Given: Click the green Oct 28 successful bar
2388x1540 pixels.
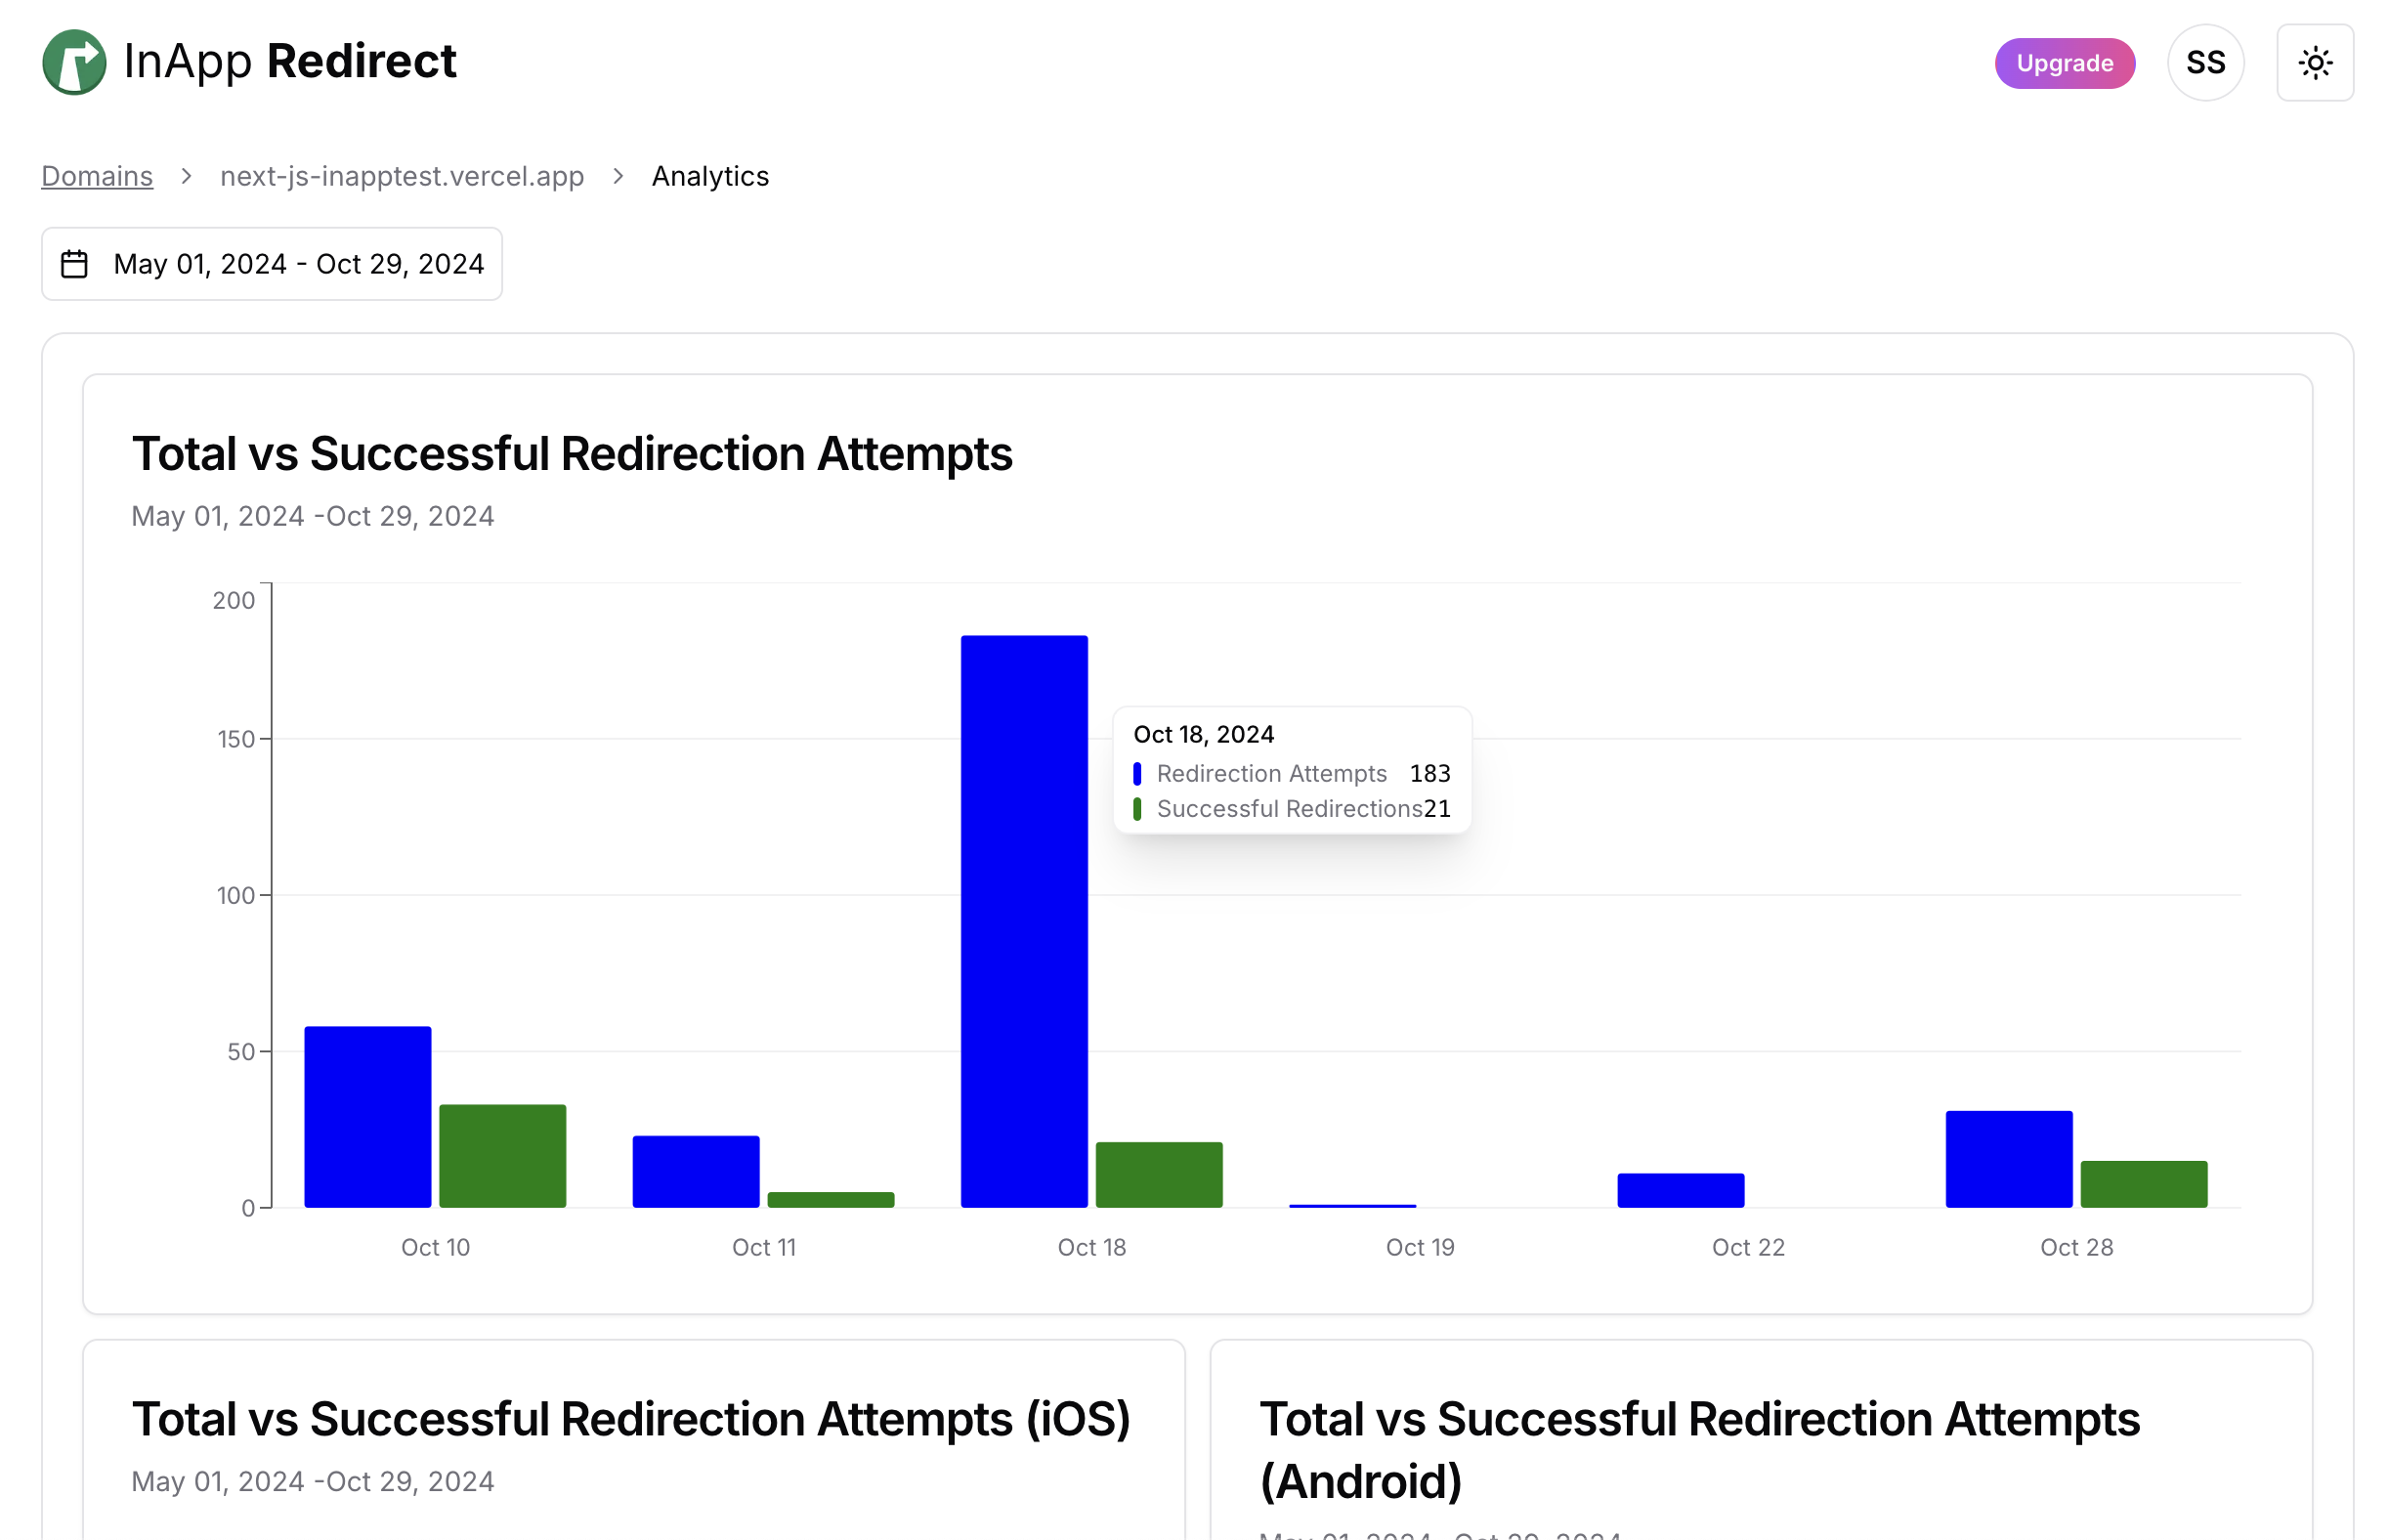Looking at the screenshot, I should [2144, 1184].
